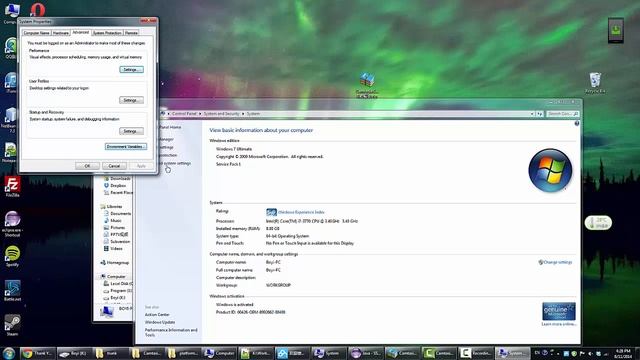This screenshot has width=640, height=360.
Task: Click the Windows Experience Index rating badge
Action: pyautogui.click(x=271, y=212)
